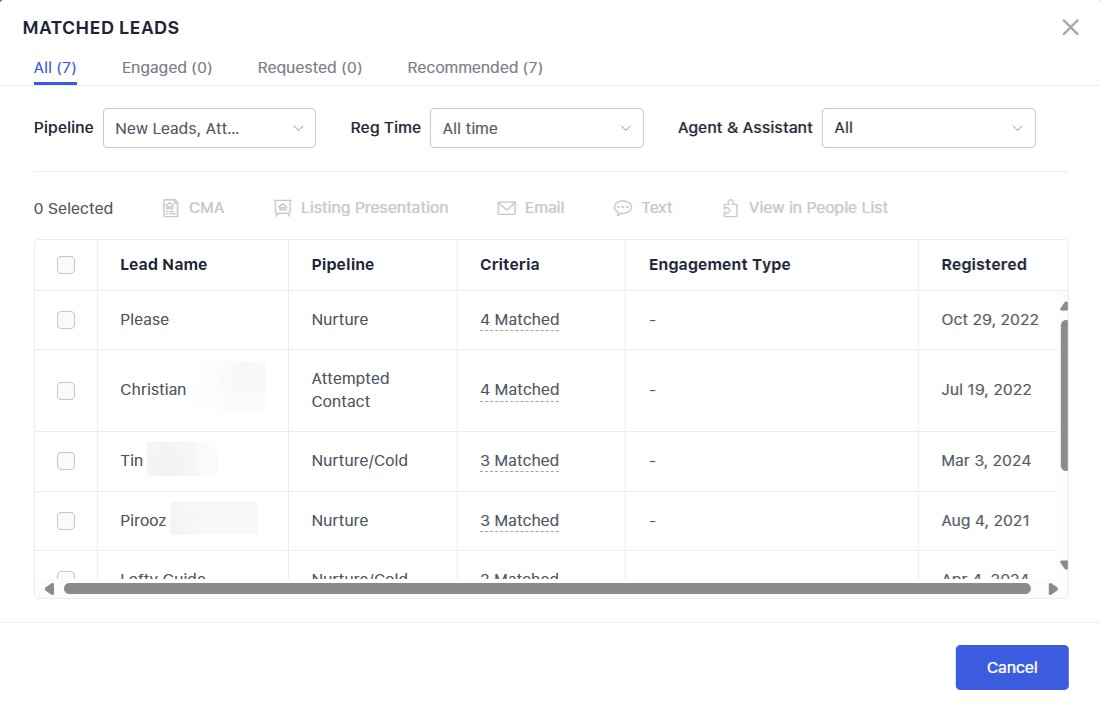
Task: Open the Pipeline dropdown
Action: (x=209, y=128)
